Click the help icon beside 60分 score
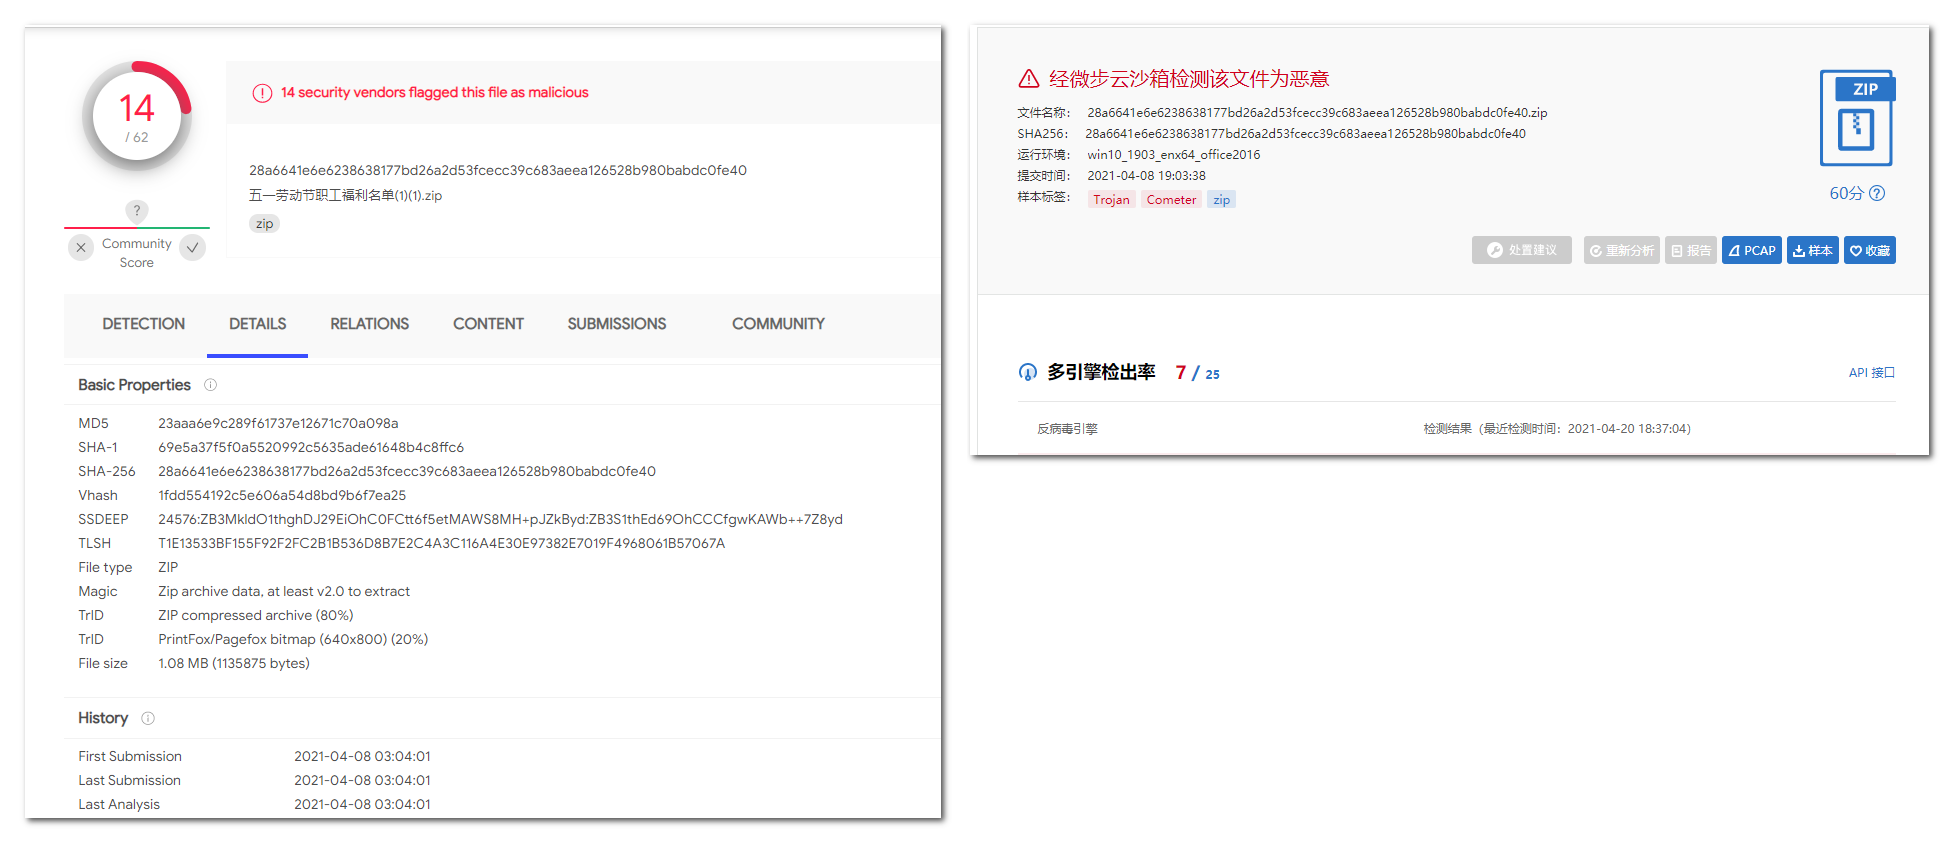This screenshot has height=844, width=1955. [x=1877, y=193]
